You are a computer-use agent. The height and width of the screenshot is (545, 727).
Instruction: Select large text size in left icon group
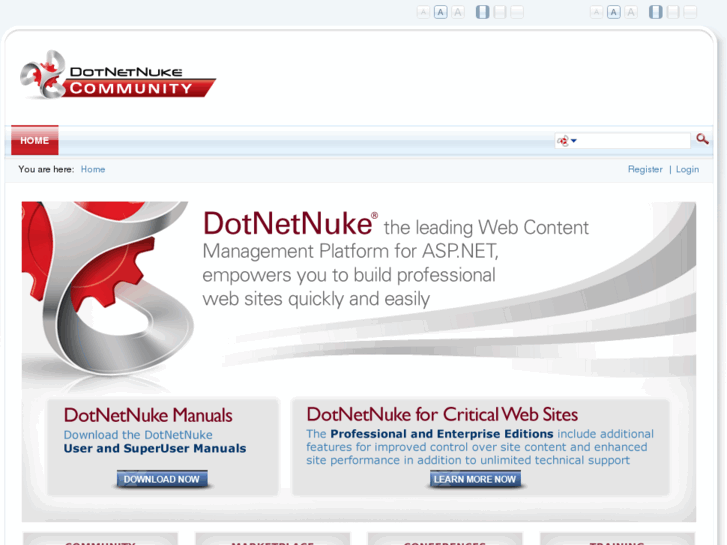(458, 12)
